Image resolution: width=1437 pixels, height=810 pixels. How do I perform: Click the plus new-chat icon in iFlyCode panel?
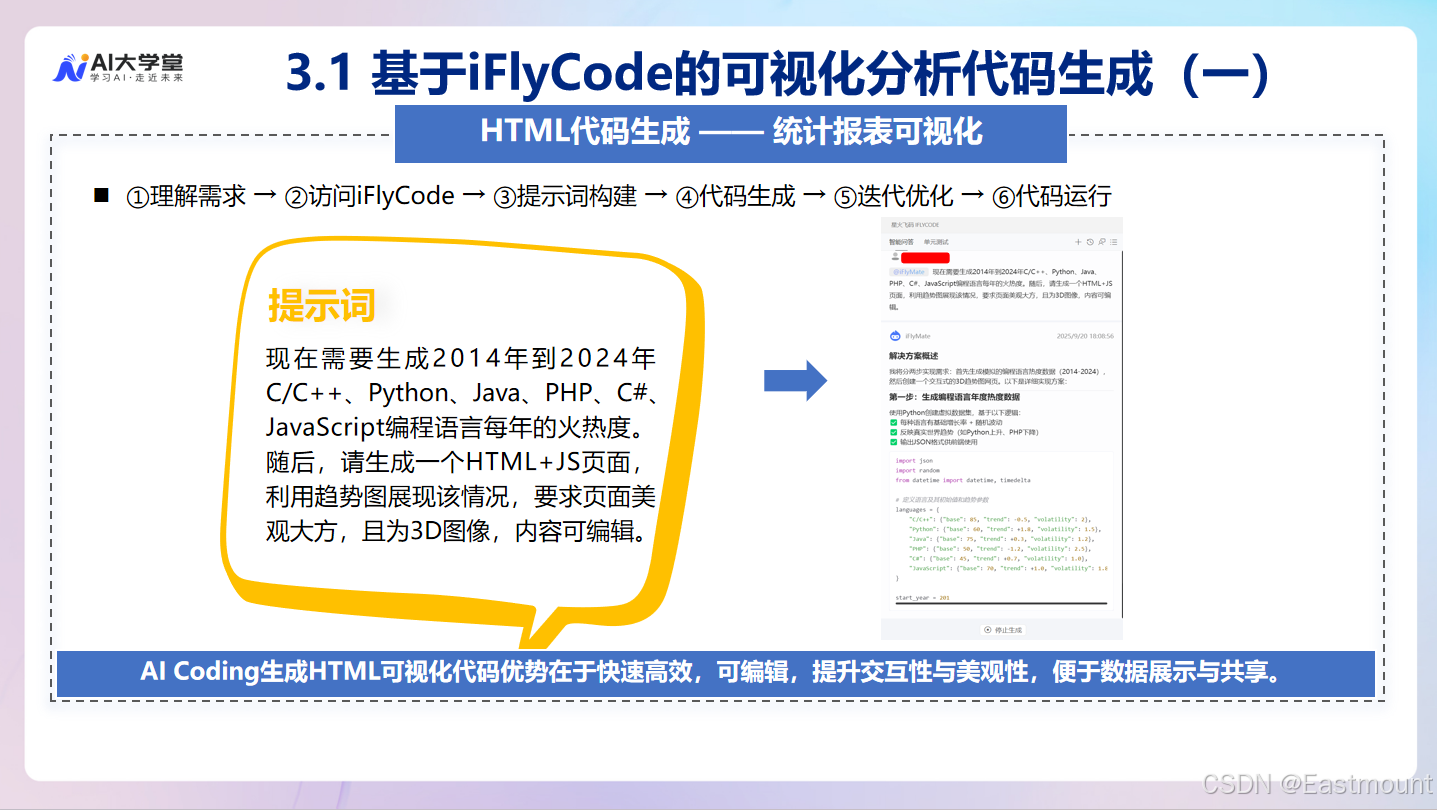click(x=1078, y=242)
